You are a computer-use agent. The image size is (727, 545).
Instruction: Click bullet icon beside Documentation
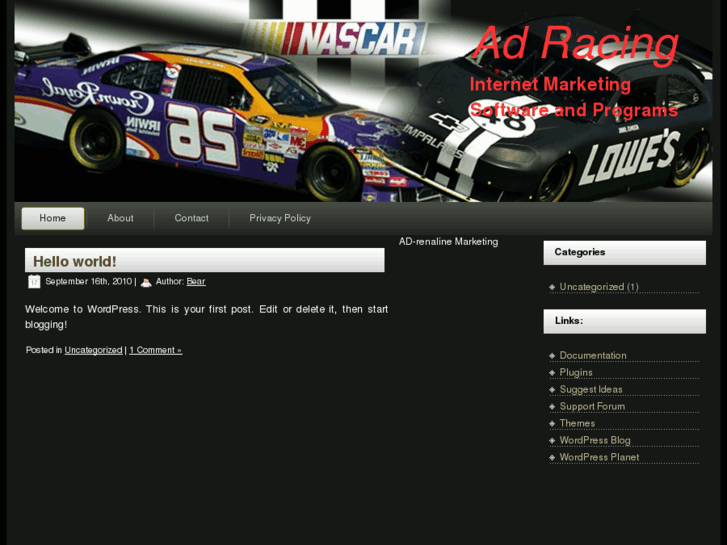(552, 356)
